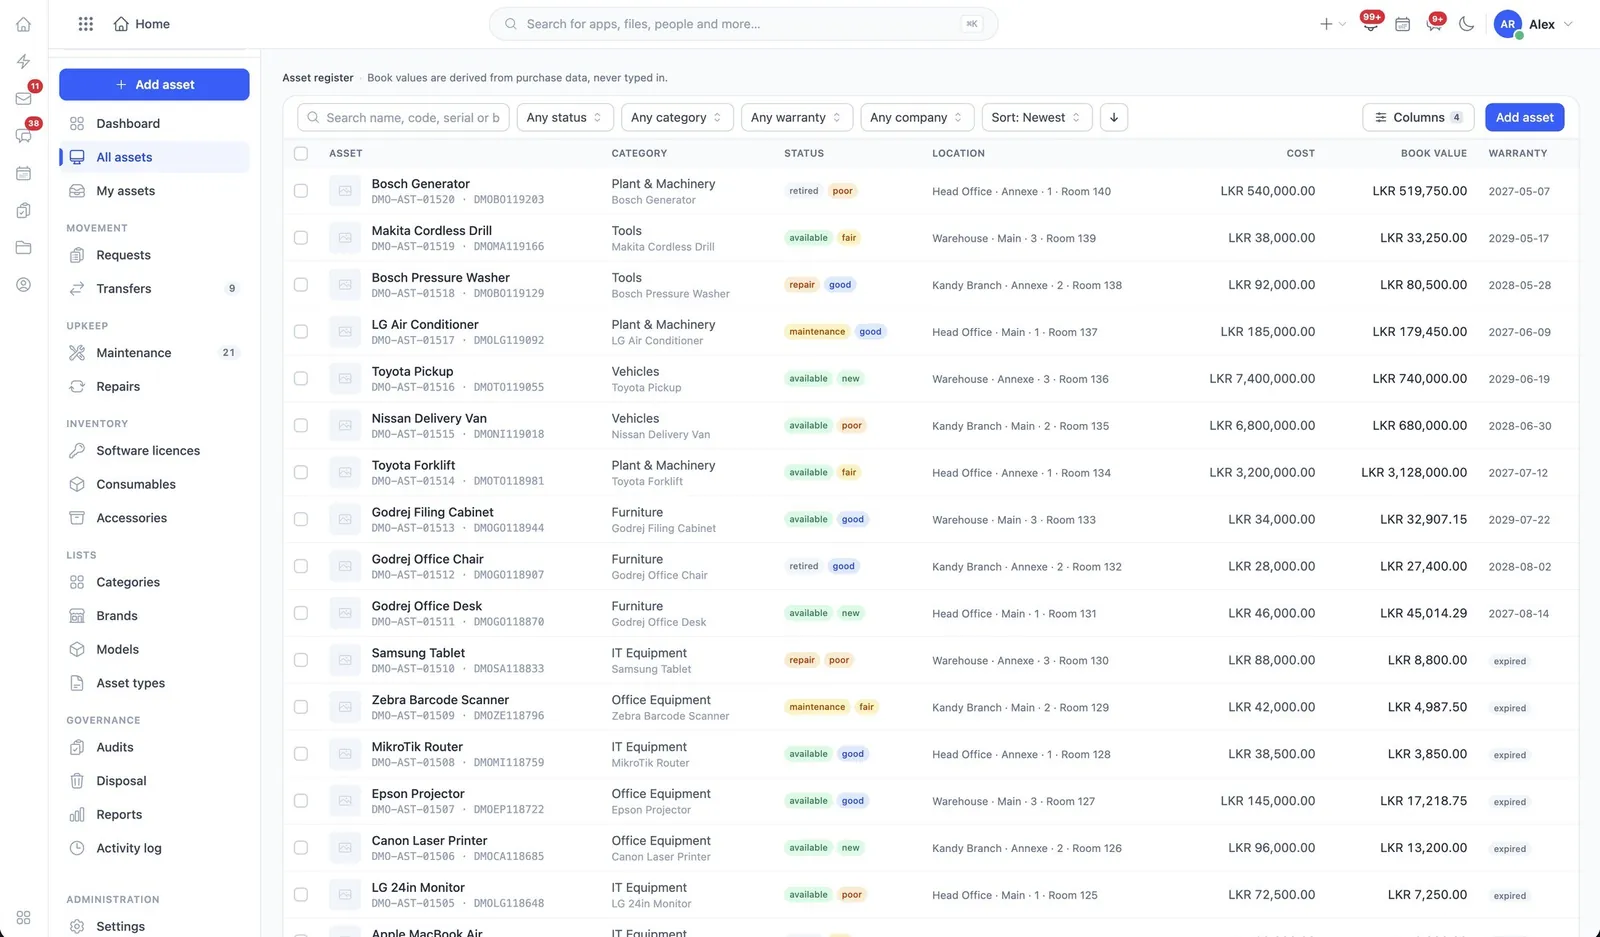The height and width of the screenshot is (937, 1600).
Task: Open the Sort: Newest dropdown
Action: click(1037, 117)
